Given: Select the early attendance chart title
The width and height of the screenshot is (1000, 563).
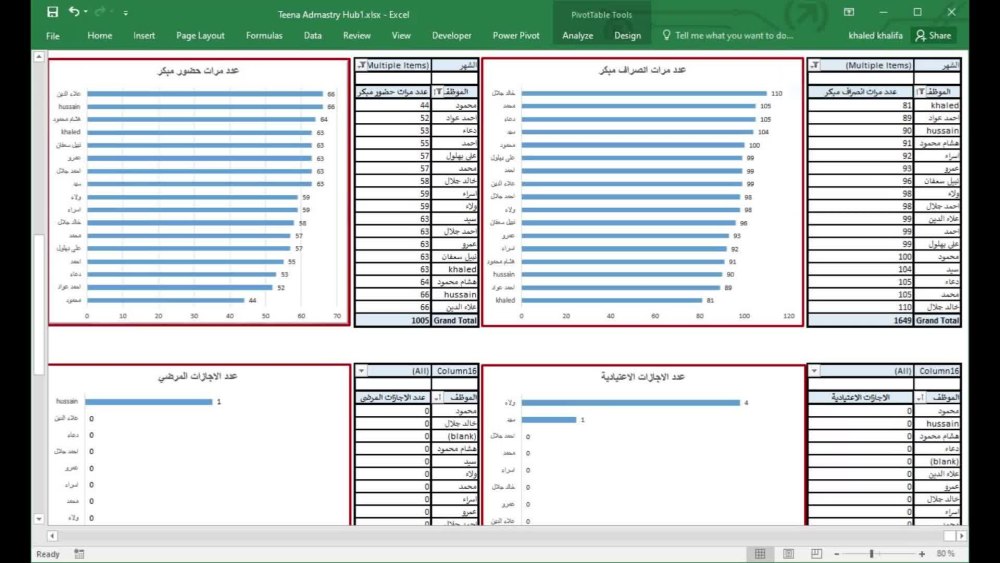Looking at the screenshot, I should 198,70.
